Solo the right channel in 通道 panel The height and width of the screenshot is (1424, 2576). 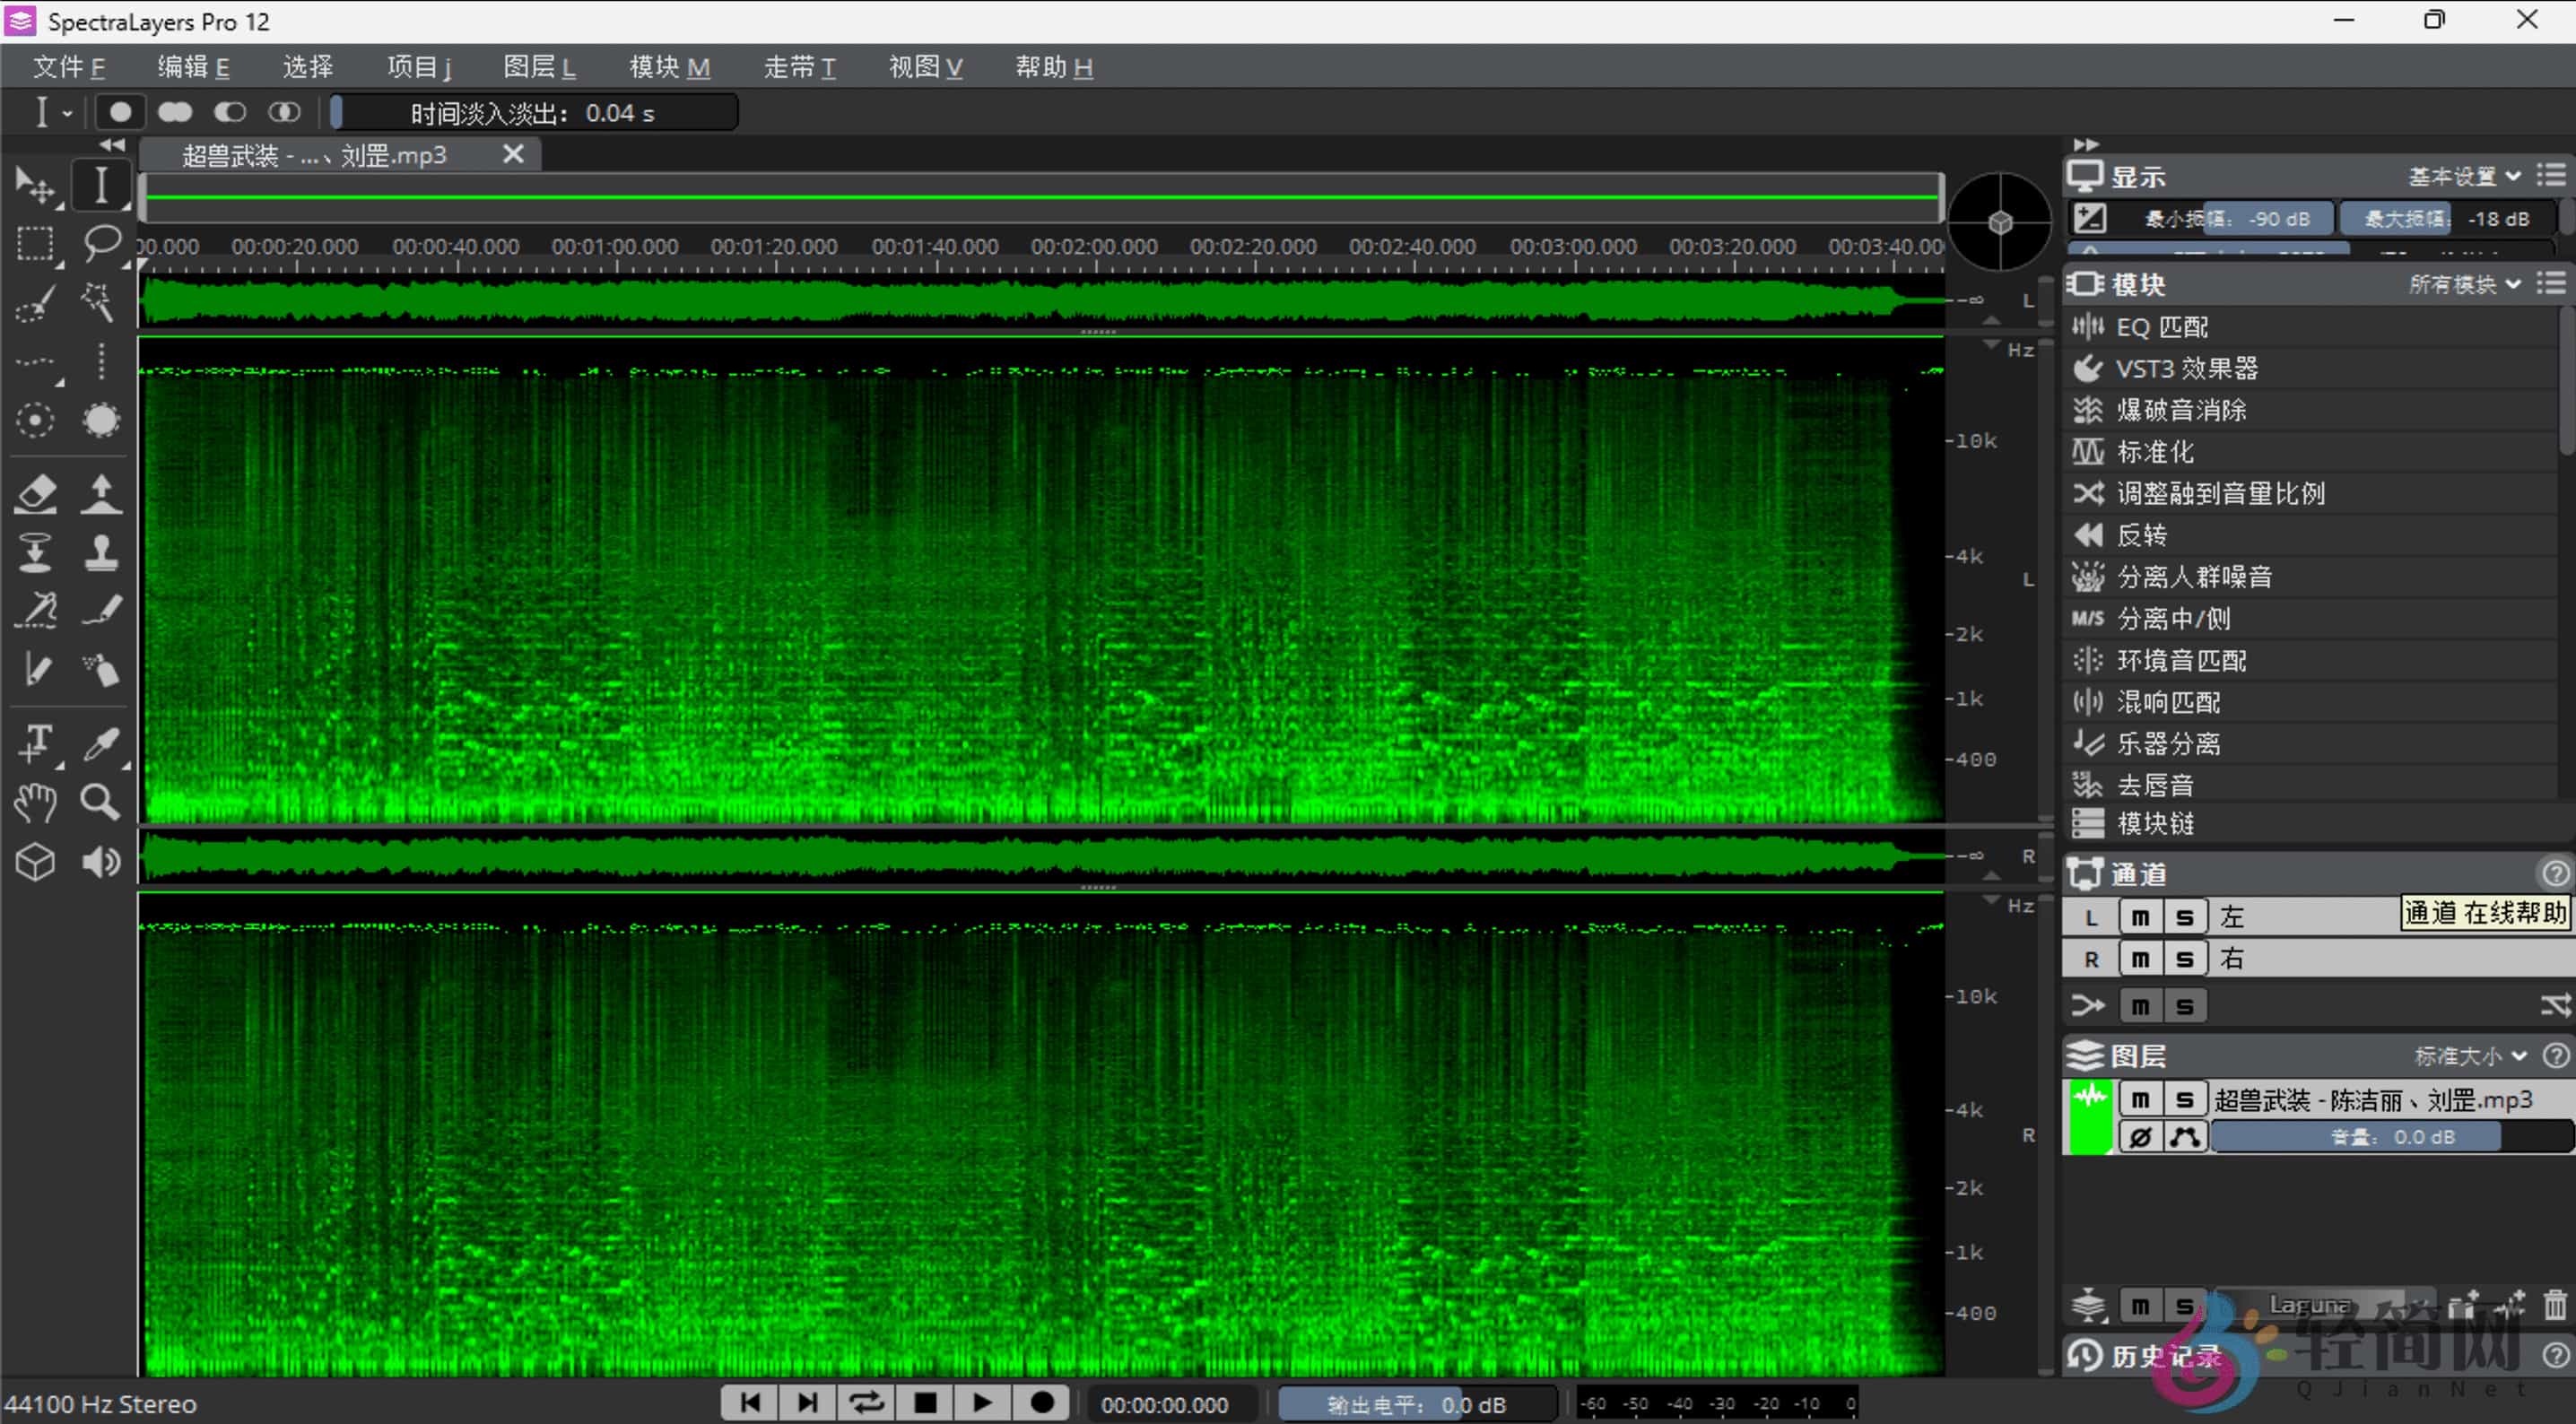2185,958
